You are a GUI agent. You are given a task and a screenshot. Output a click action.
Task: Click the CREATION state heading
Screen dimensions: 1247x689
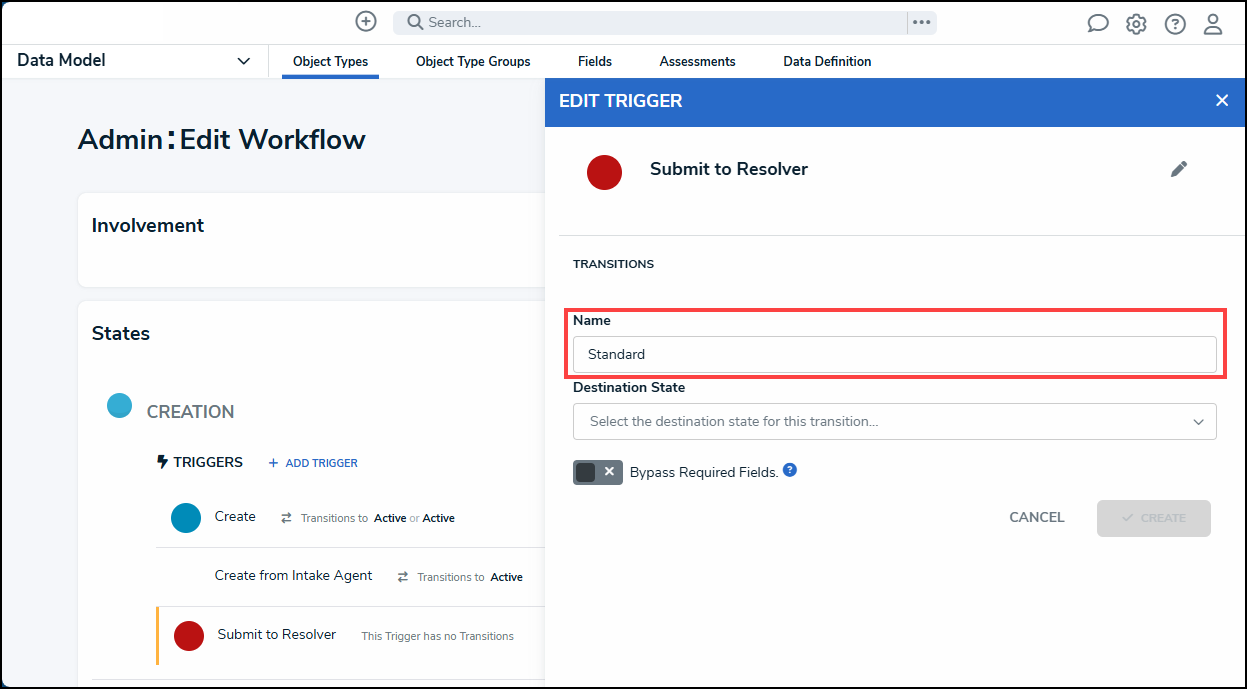(x=190, y=412)
